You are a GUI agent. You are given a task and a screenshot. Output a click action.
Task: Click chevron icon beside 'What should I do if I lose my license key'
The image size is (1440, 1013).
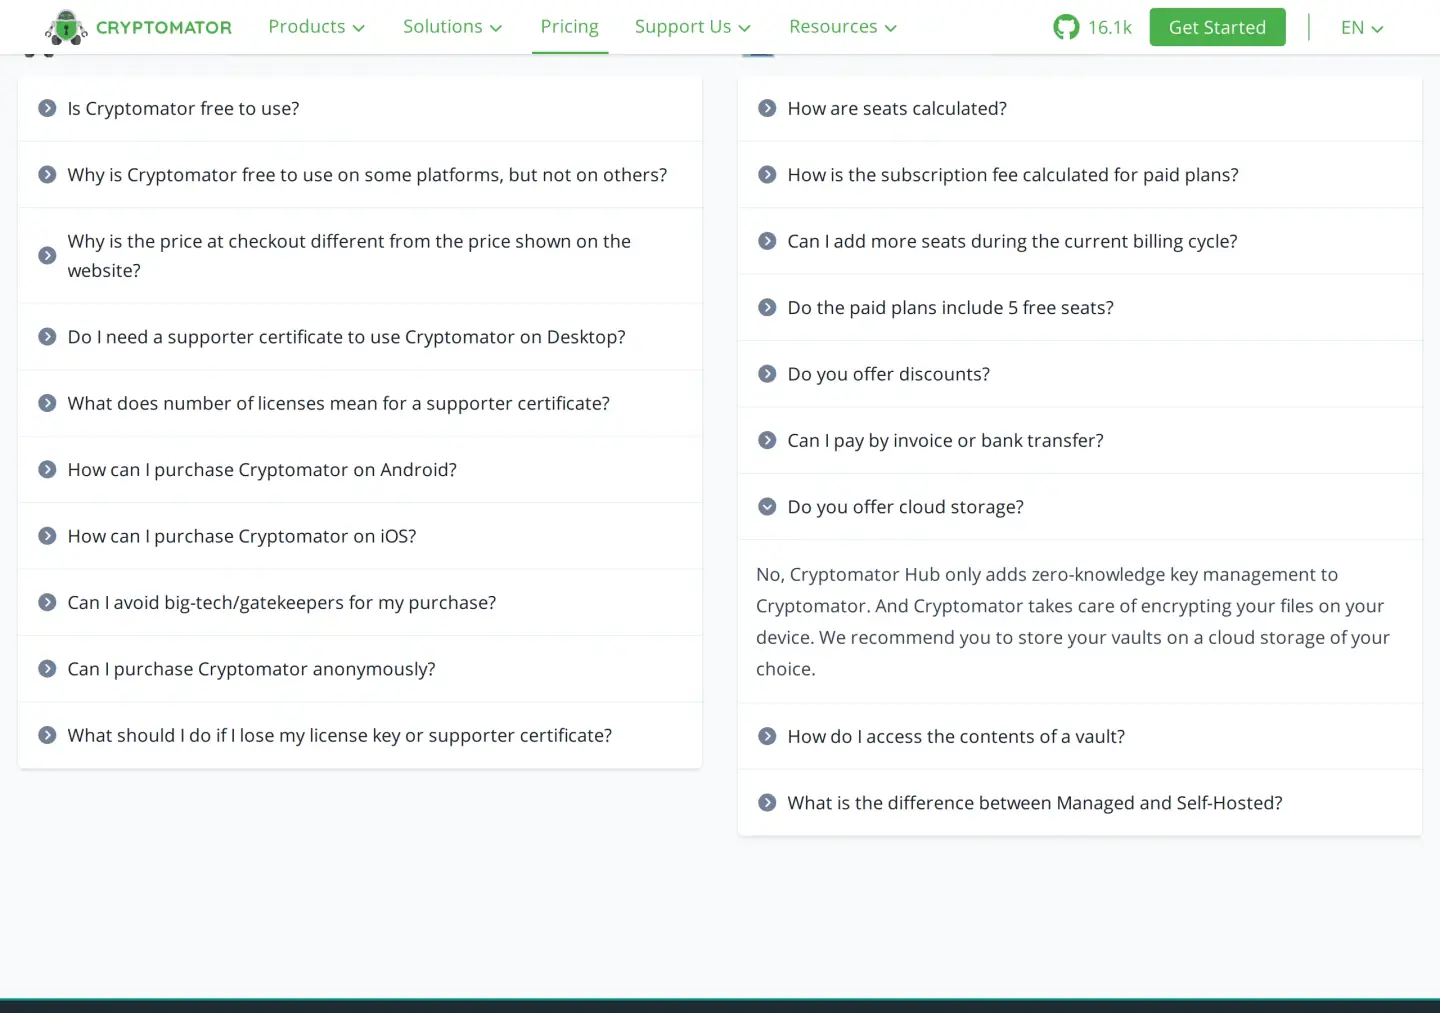click(x=47, y=735)
